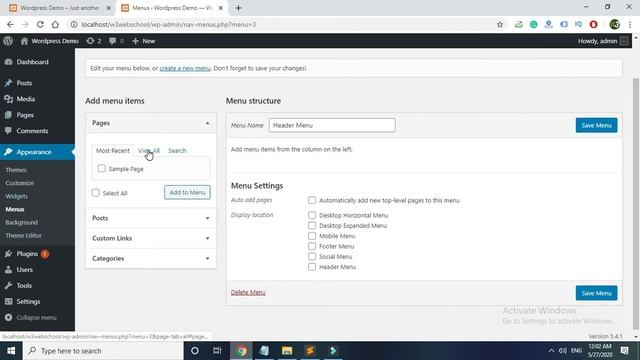Bookmark this page with the star
This screenshot has height=360, width=640.
[500, 24]
